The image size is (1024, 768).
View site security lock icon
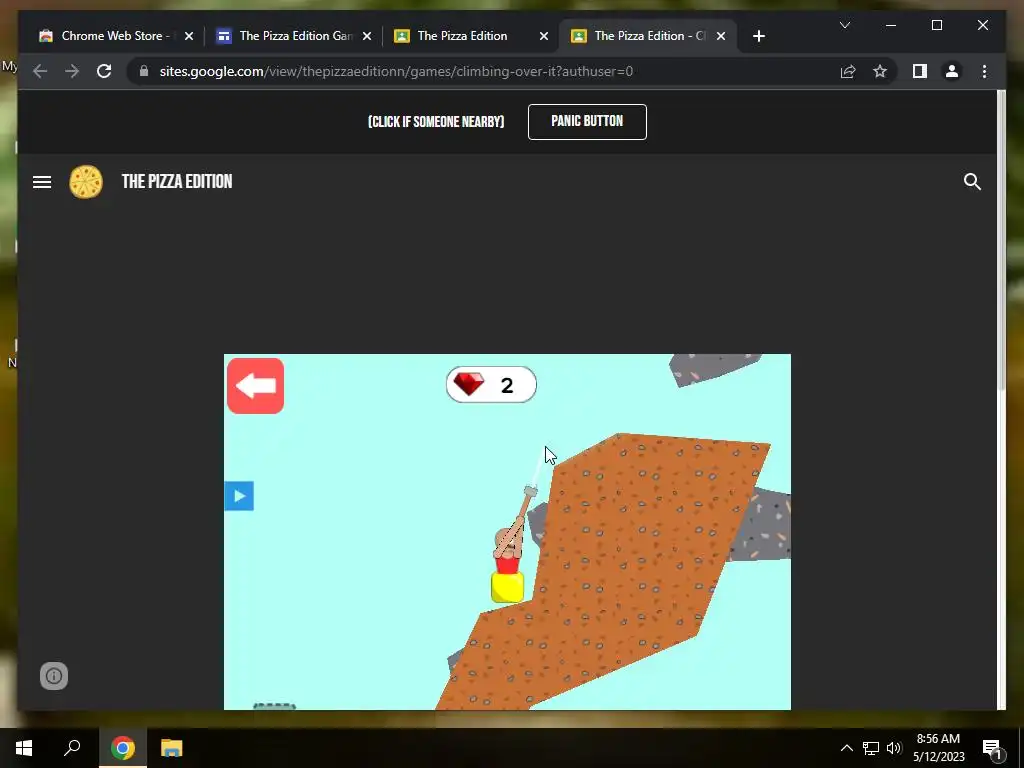point(144,71)
